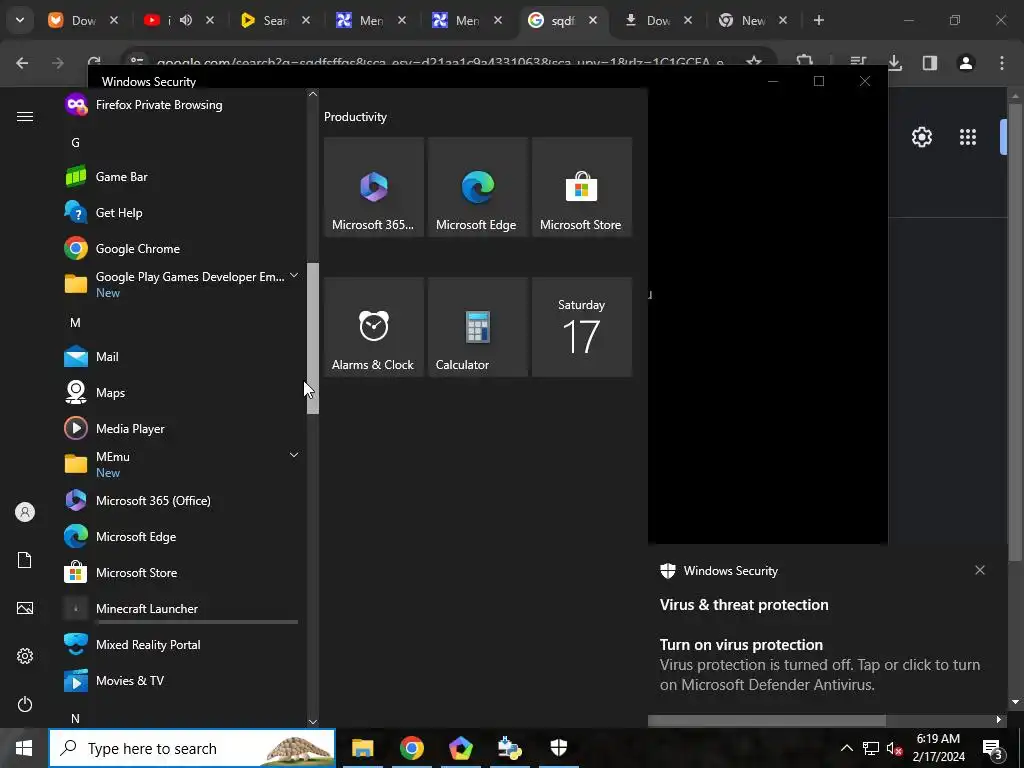Open the clock showing 6:19 AM
Screen dimensions: 1024x768
(938, 748)
